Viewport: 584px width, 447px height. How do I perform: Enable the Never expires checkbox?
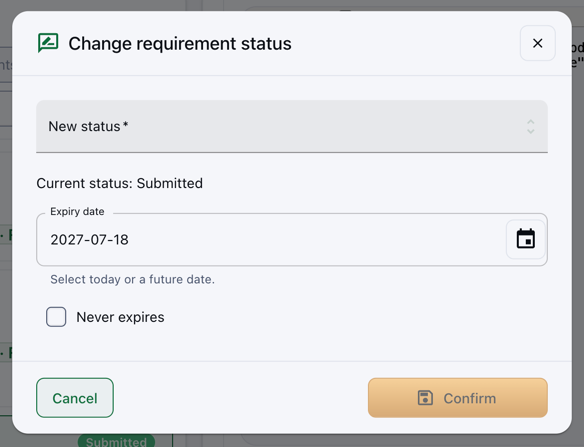pos(56,317)
